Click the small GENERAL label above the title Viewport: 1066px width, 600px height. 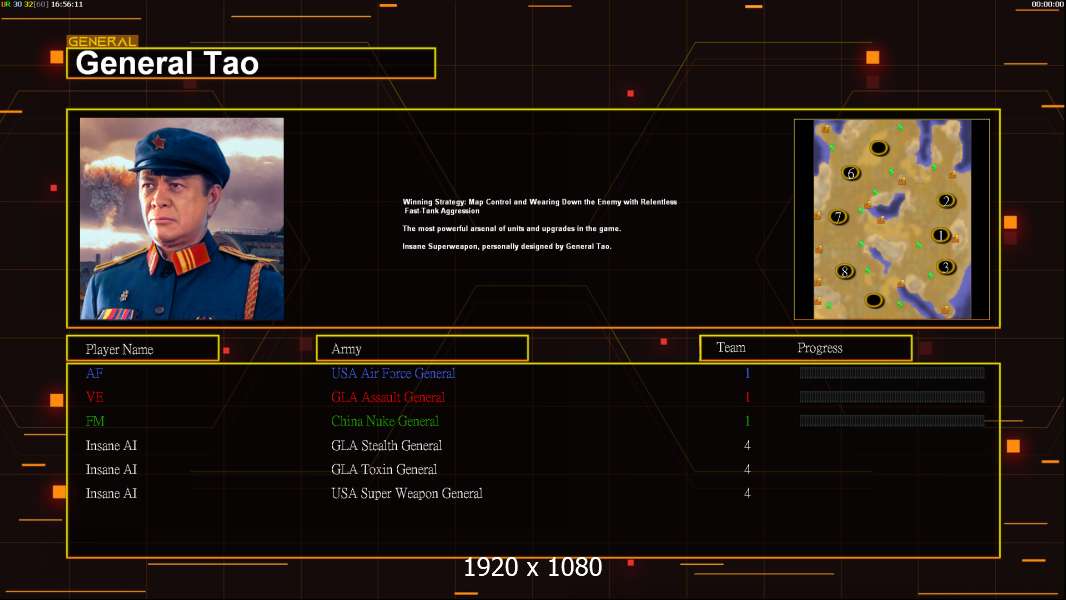[102, 41]
